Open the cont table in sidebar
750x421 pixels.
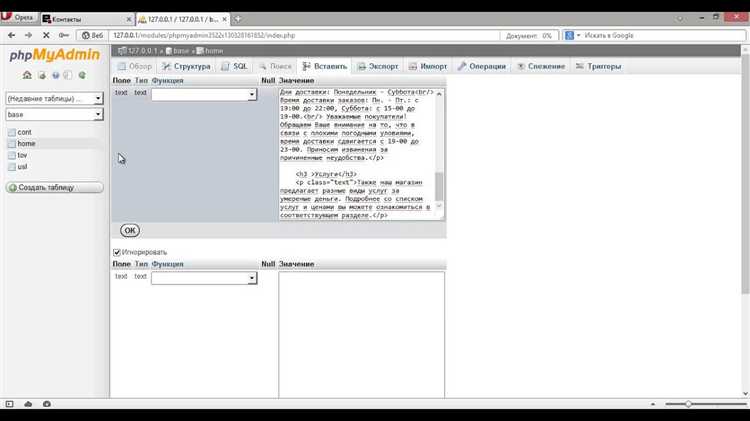tap(24, 132)
